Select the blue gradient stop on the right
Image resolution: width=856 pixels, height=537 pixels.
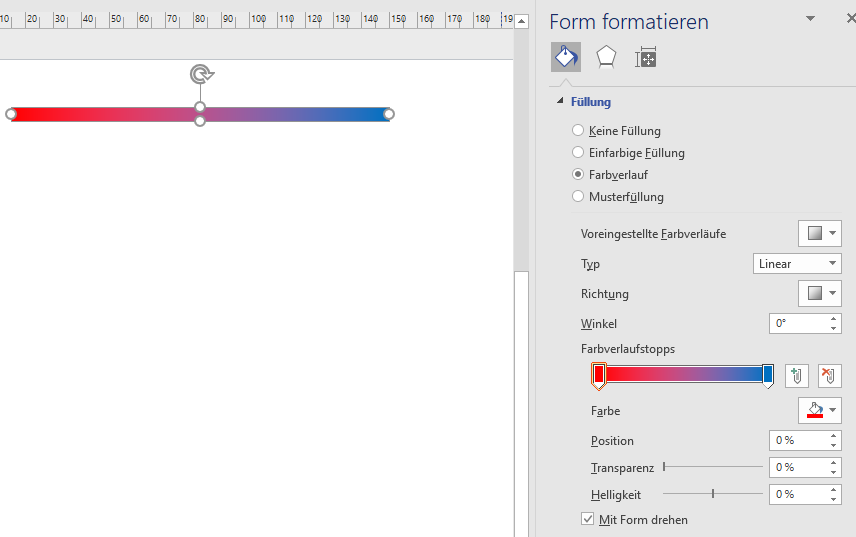click(x=768, y=375)
